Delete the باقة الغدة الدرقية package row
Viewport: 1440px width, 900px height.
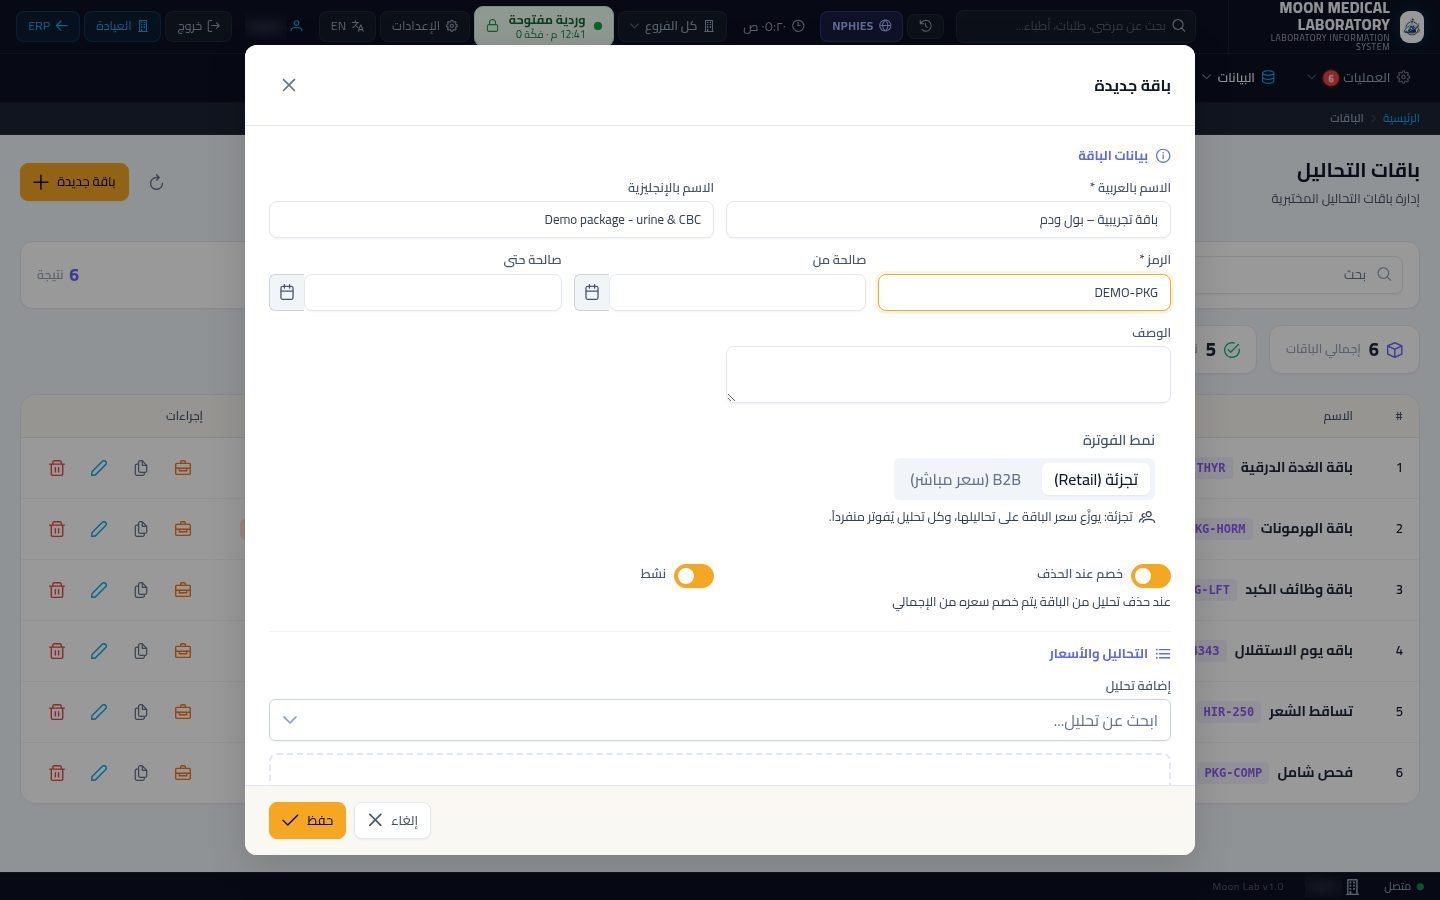[57, 468]
